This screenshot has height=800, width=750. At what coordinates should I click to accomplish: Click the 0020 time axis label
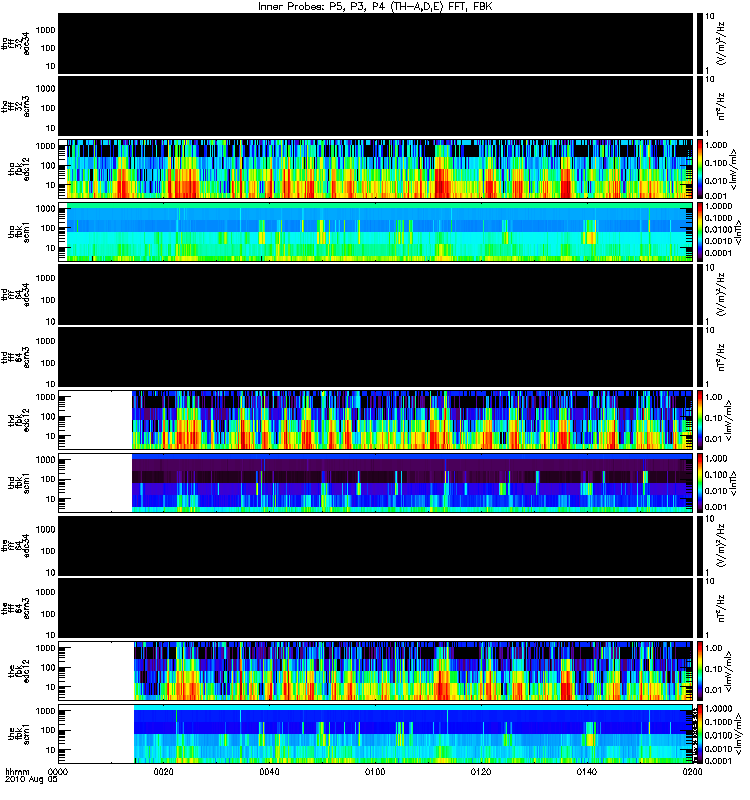click(x=163, y=771)
